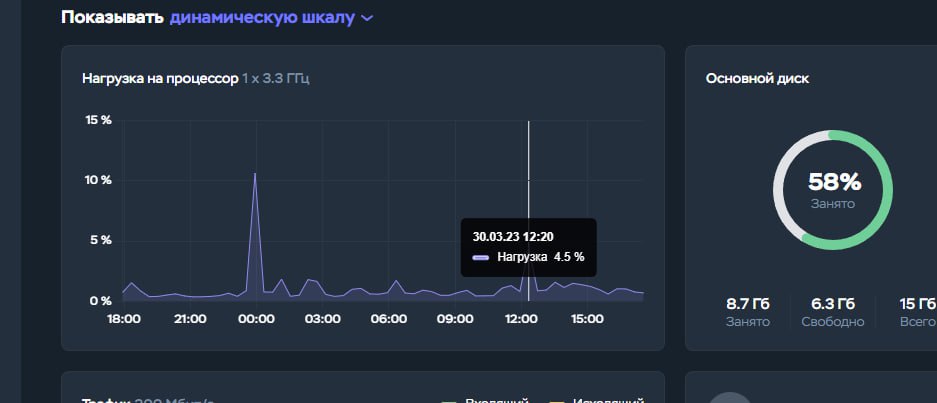Click the "15 Гб Всего" disk stat
The width and height of the screenshot is (937, 403).
915,312
